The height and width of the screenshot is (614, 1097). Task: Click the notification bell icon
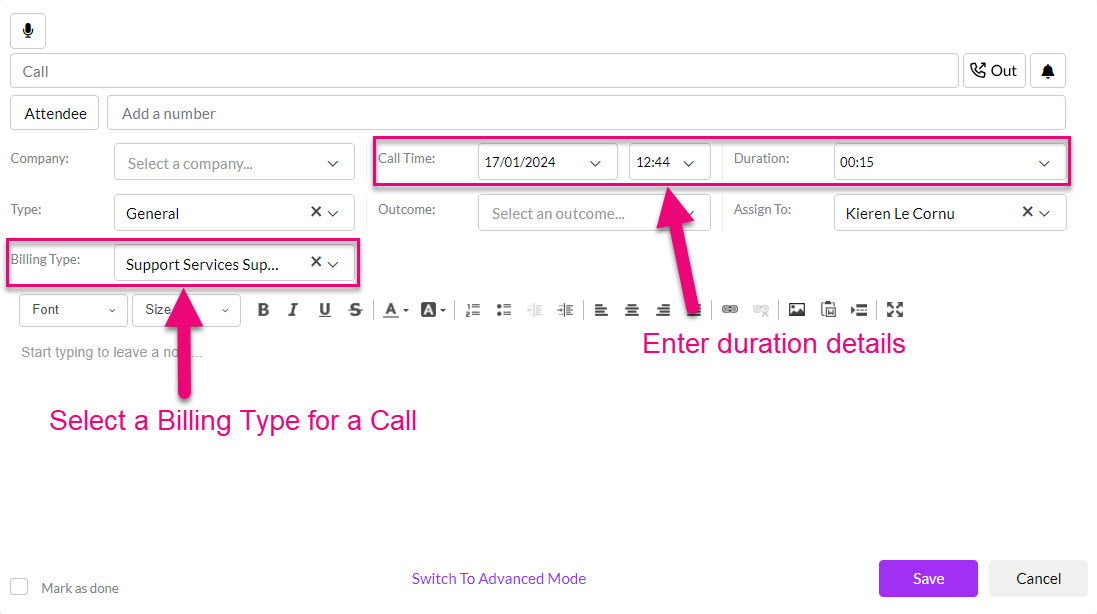pyautogui.click(x=1047, y=71)
